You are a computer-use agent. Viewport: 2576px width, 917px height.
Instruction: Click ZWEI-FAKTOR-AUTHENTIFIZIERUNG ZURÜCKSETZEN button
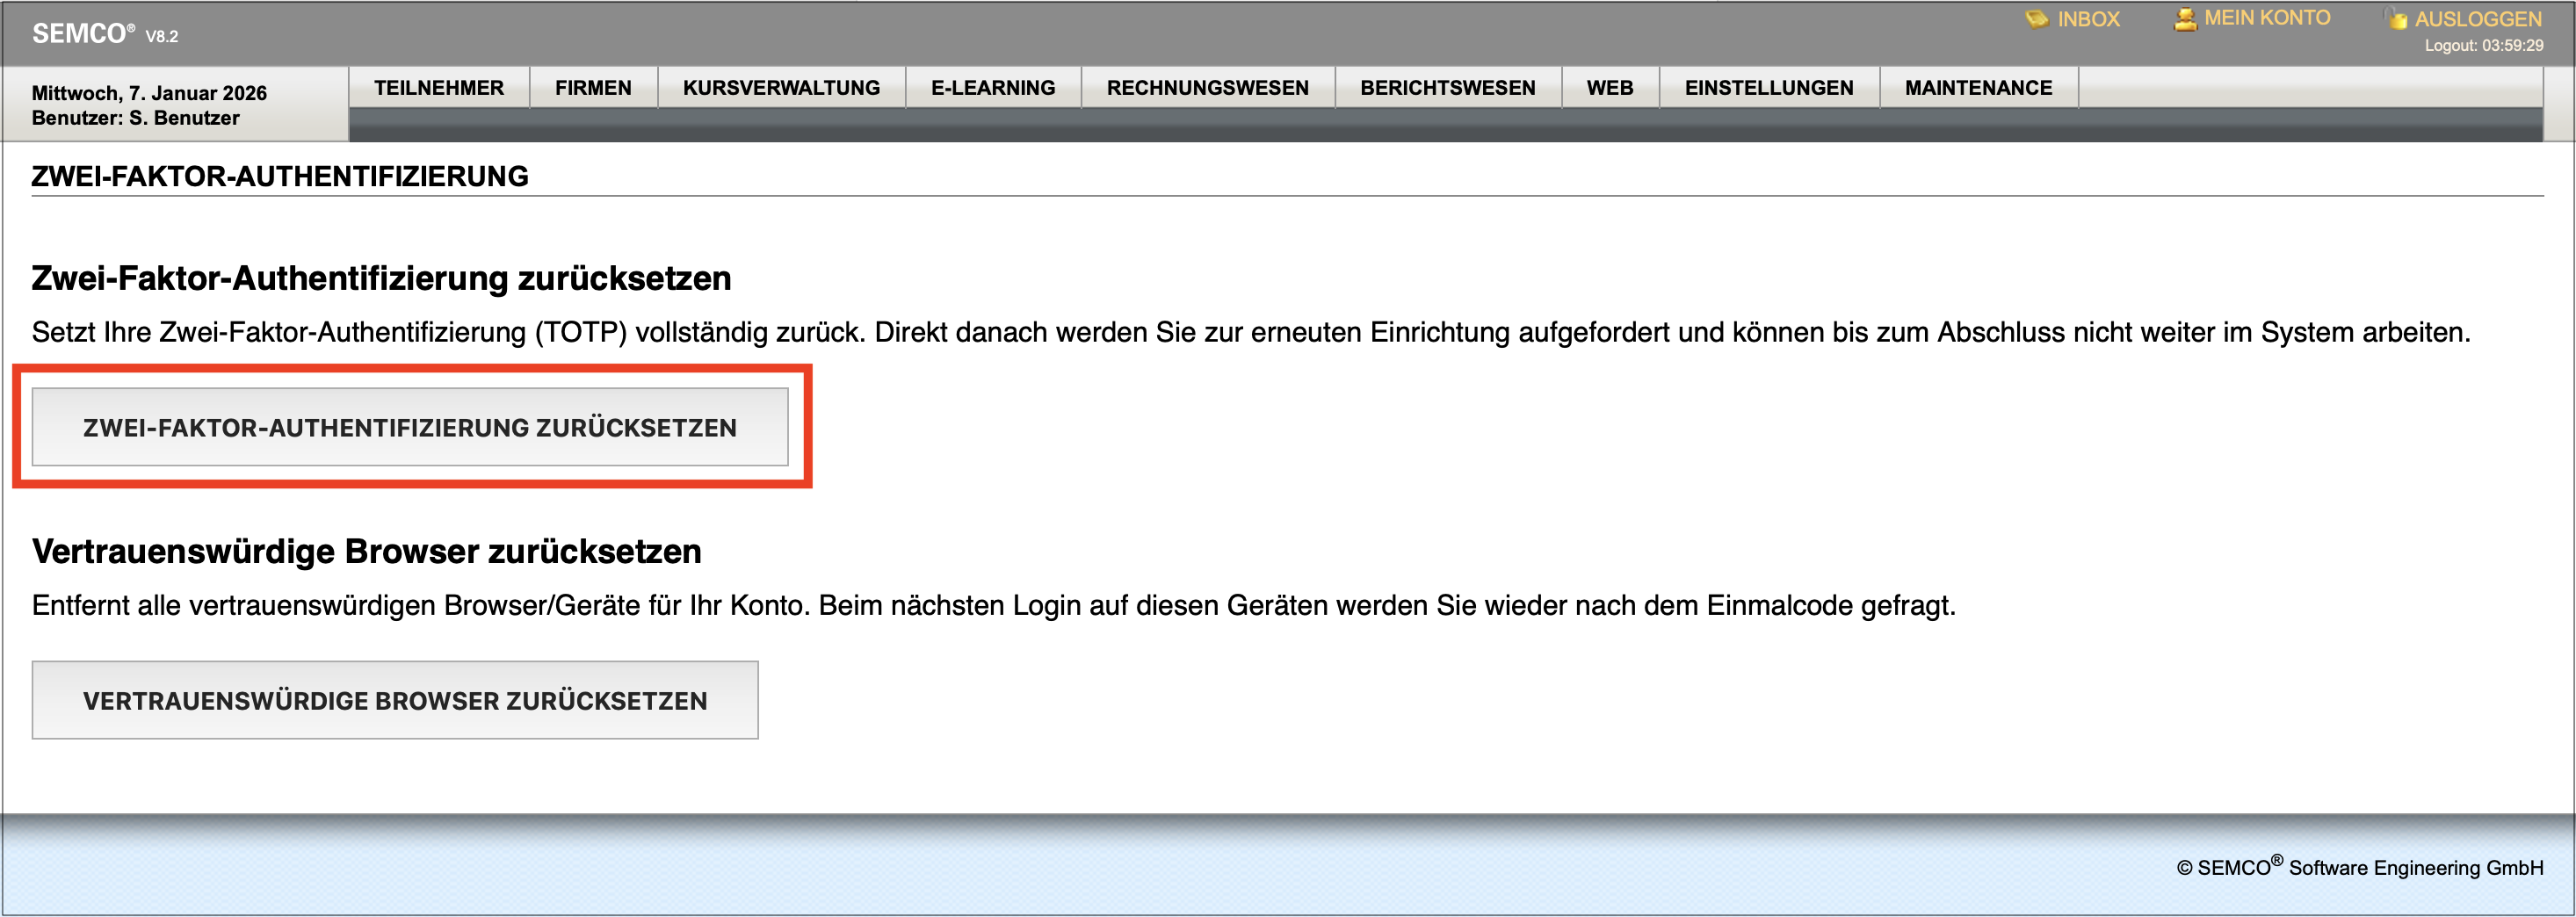(x=409, y=427)
